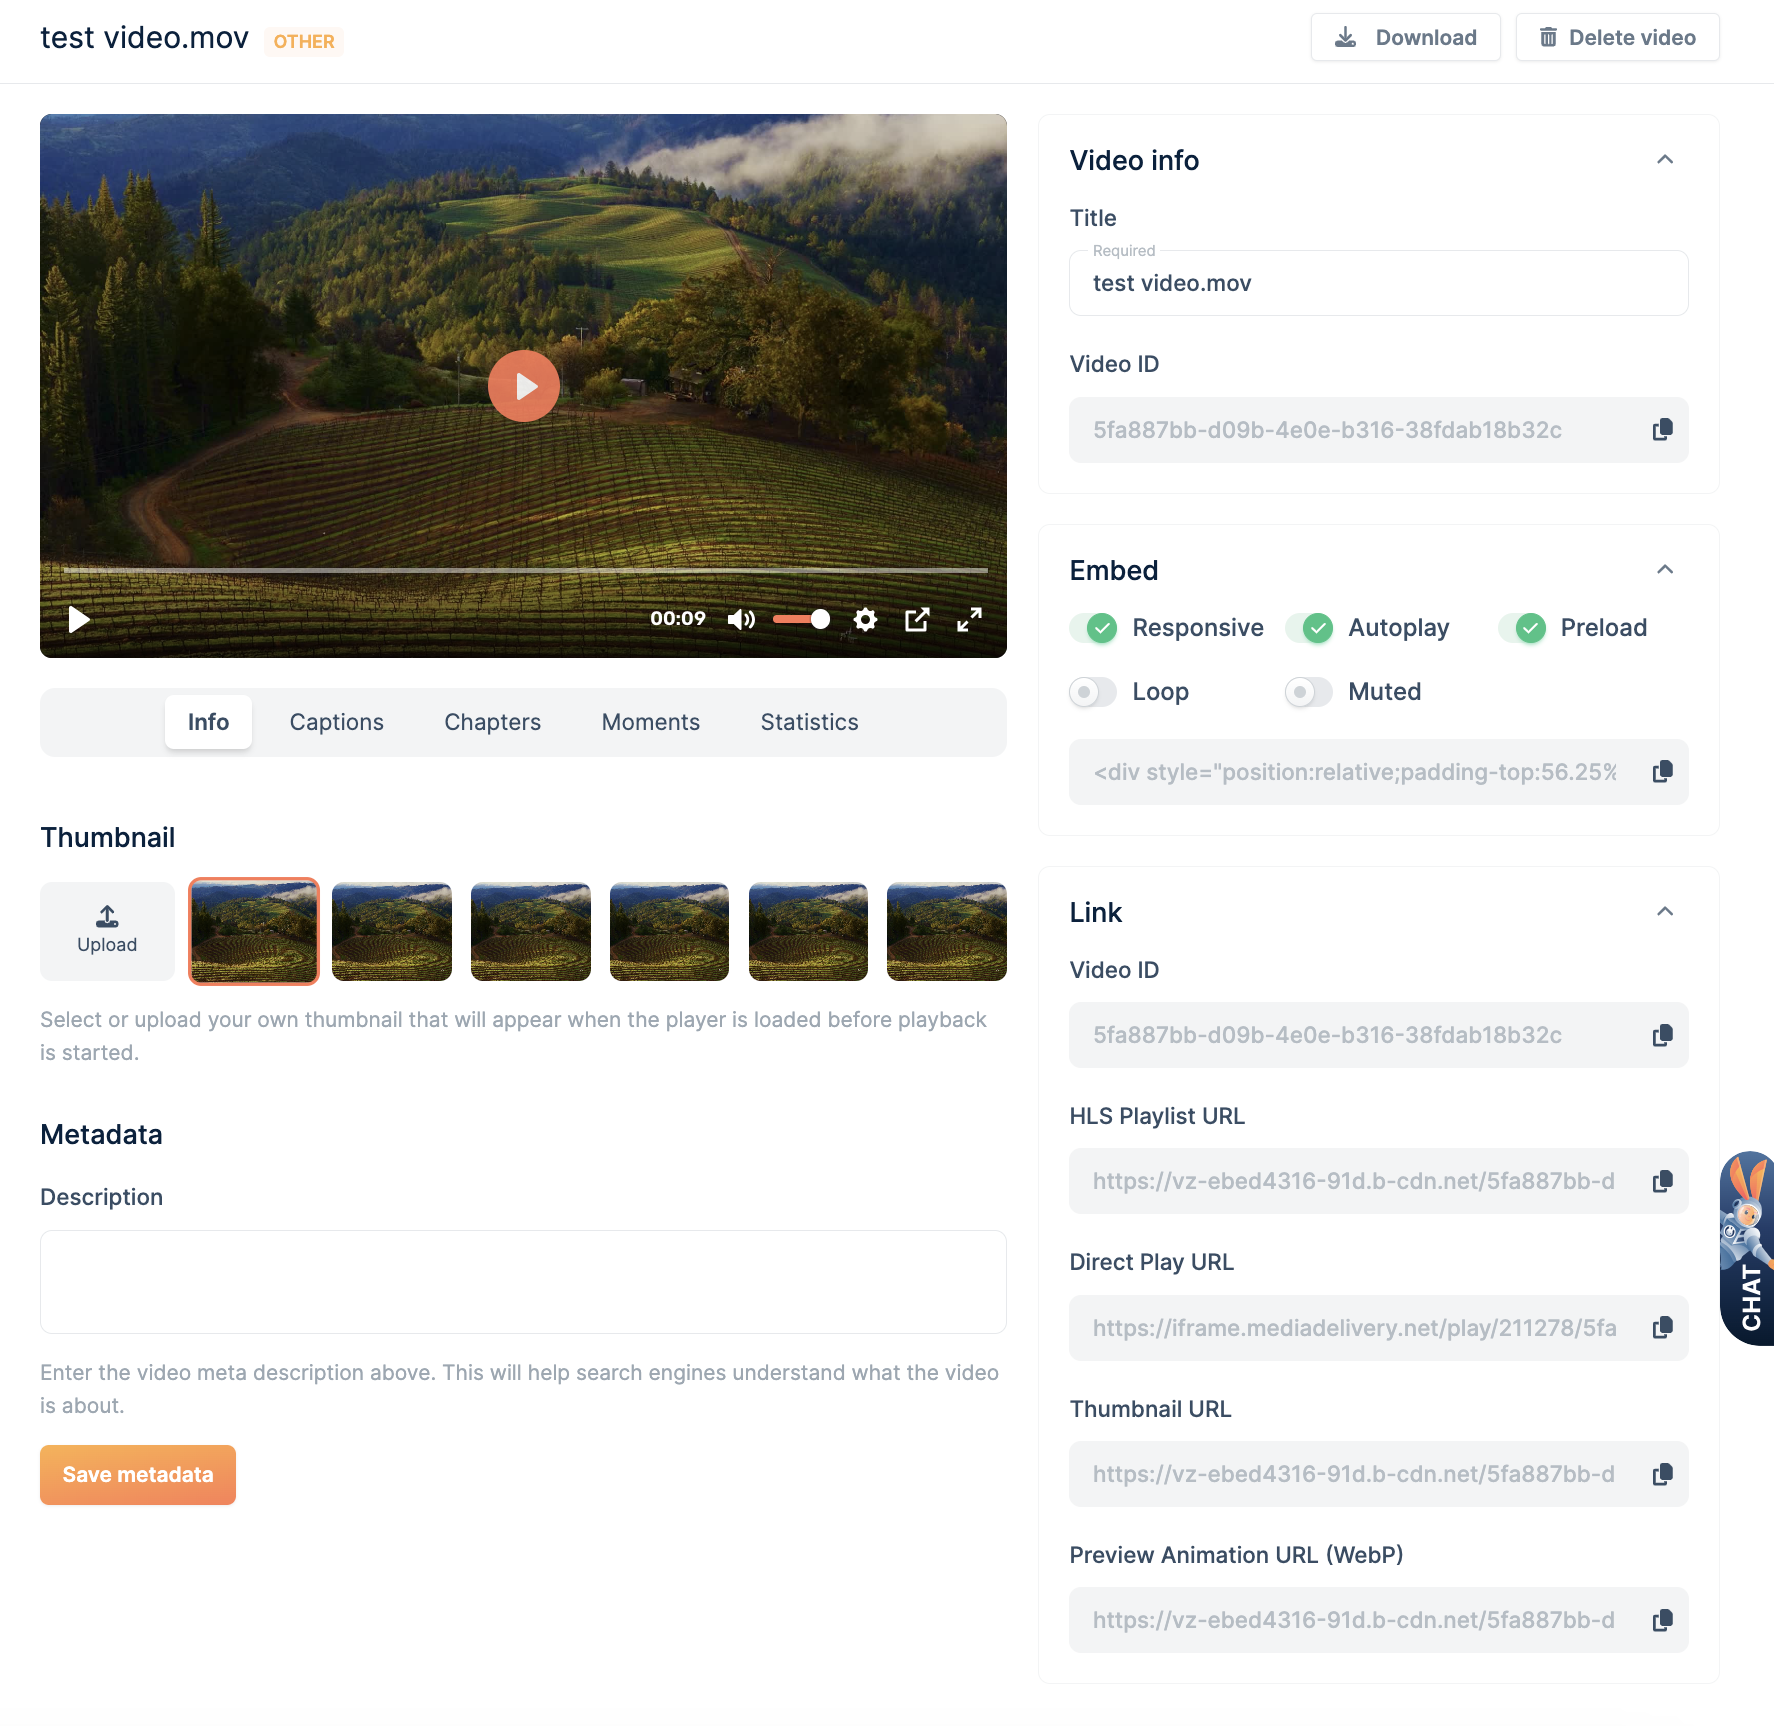This screenshot has height=1726, width=1774.
Task: Choose the fourth thumbnail option
Action: point(670,931)
